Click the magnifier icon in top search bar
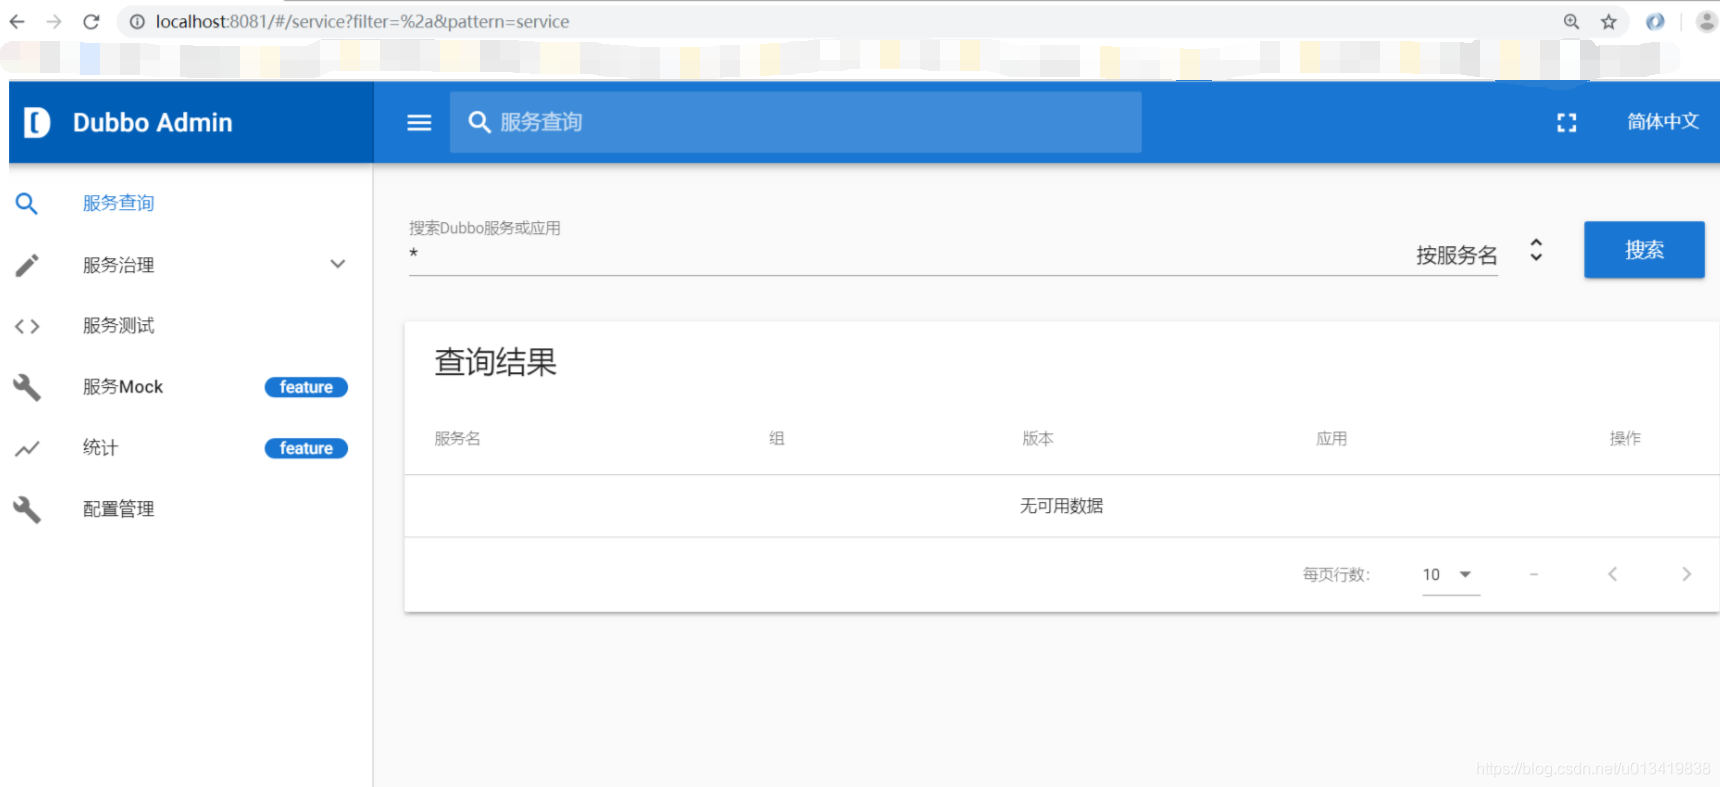Screen dimensions: 1720x787 click(x=480, y=122)
